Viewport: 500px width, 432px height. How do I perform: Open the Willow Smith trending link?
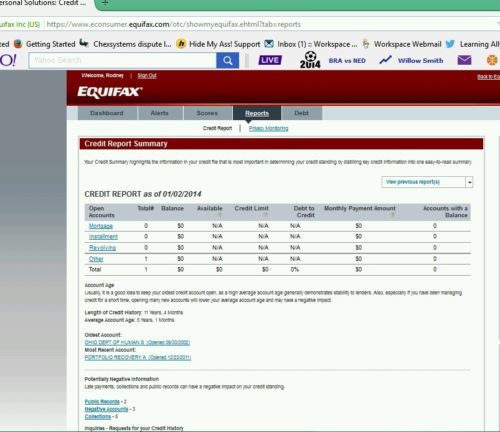tap(420, 61)
